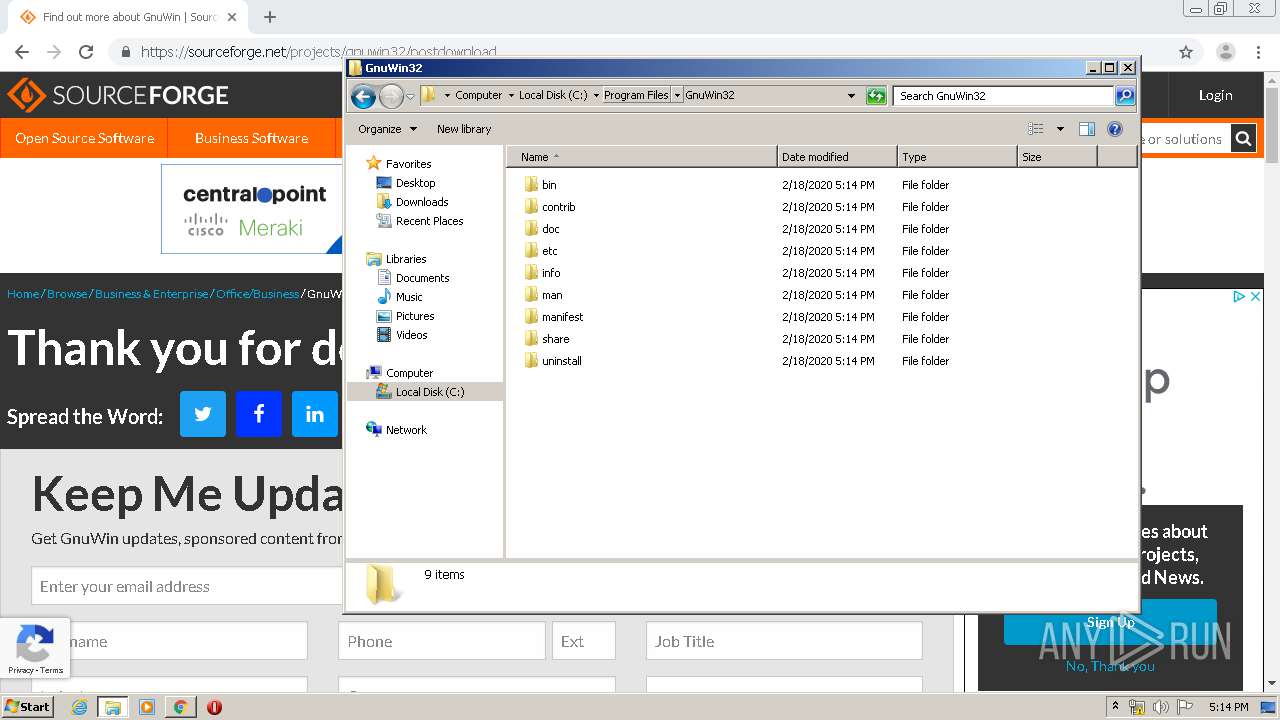Screen dimensions: 1280x720
Task: Select the uninstall folder icon
Action: 531,361
